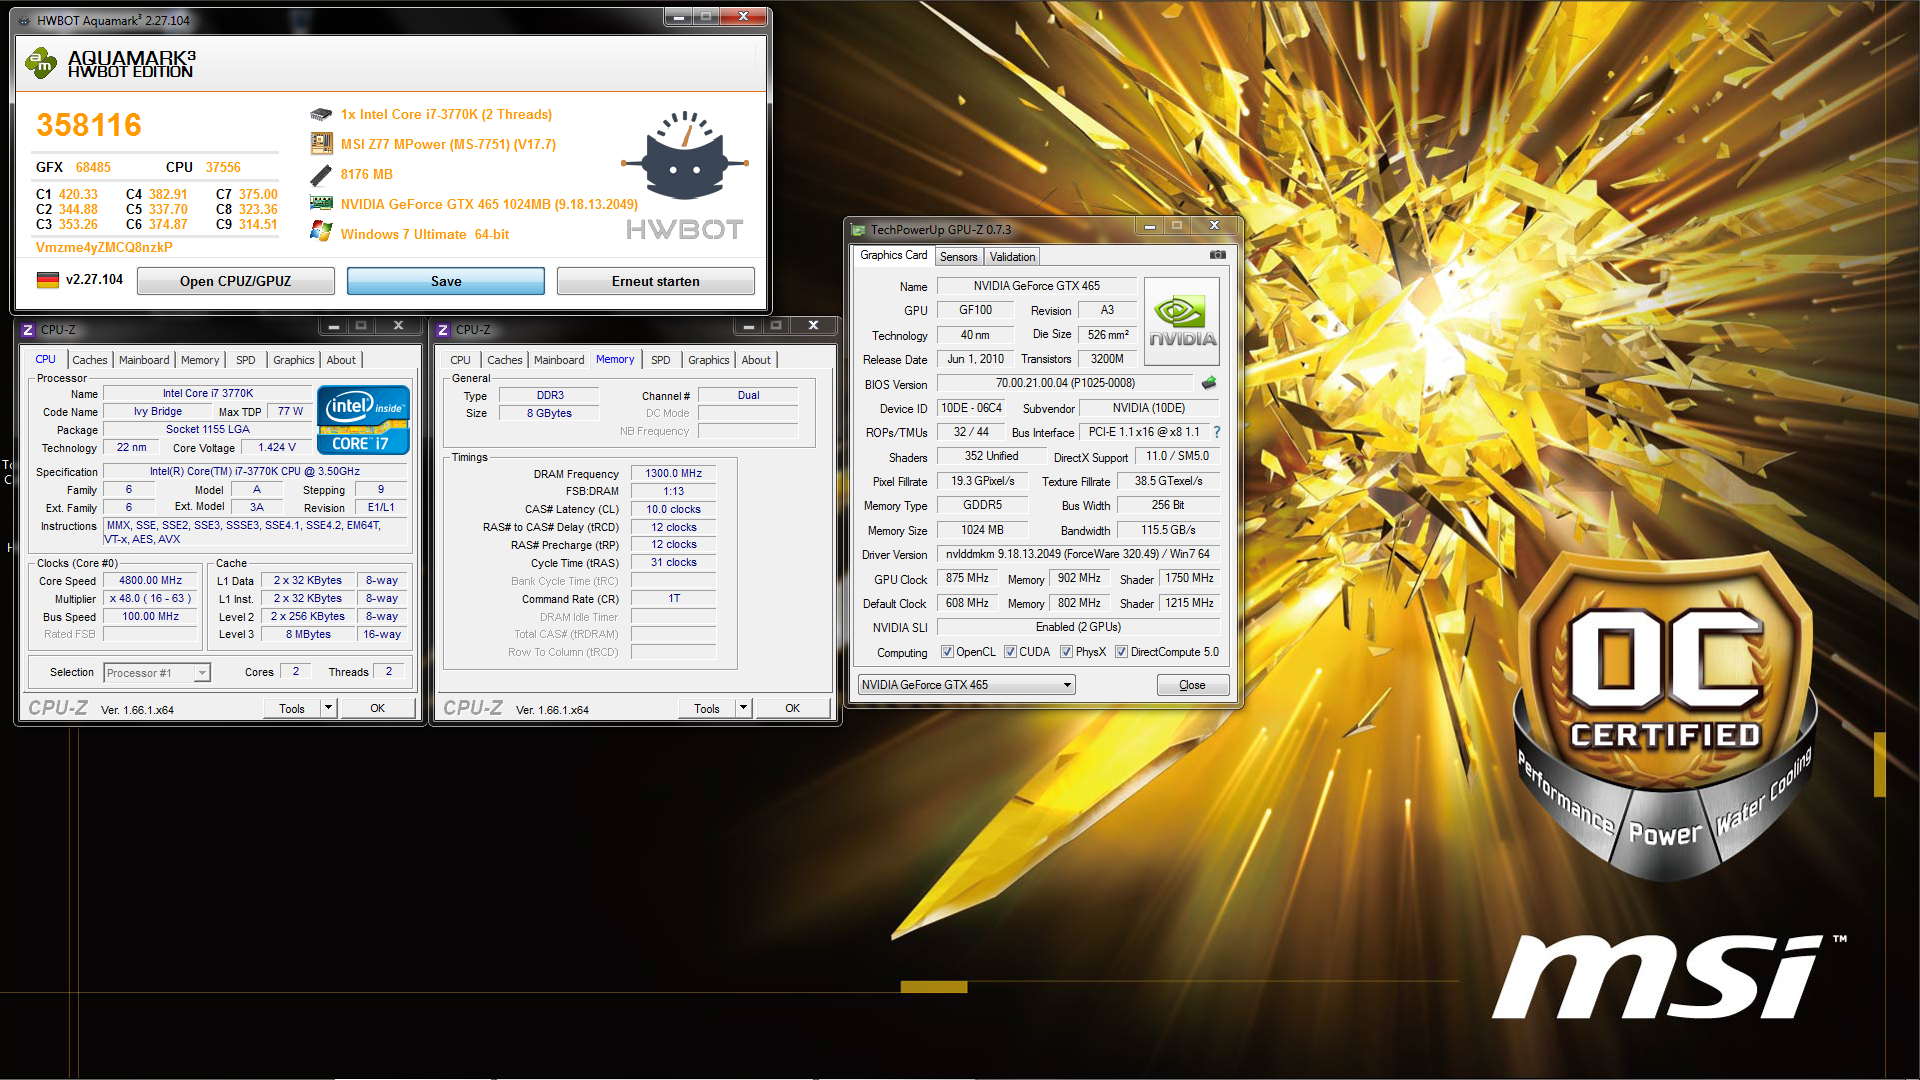The height and width of the screenshot is (1080, 1920).
Task: Click the Windows flag icon beside Windows 7 Ultimate
Action: pos(321,233)
